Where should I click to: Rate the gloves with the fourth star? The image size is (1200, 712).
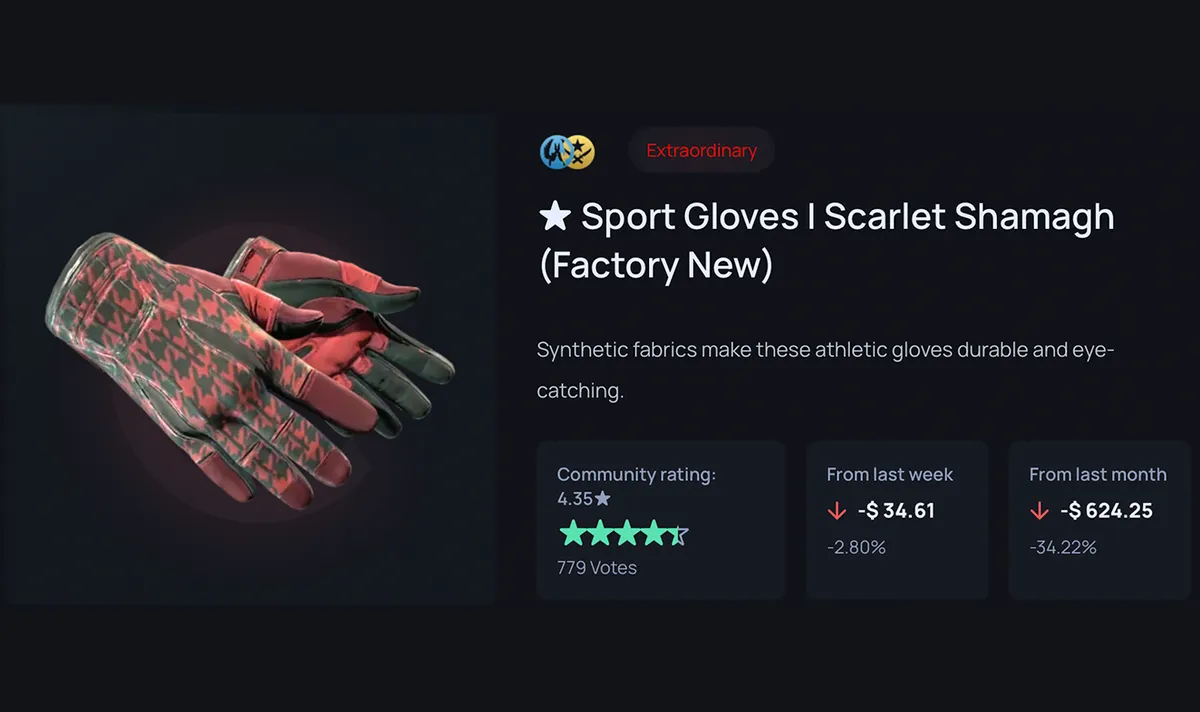[652, 533]
